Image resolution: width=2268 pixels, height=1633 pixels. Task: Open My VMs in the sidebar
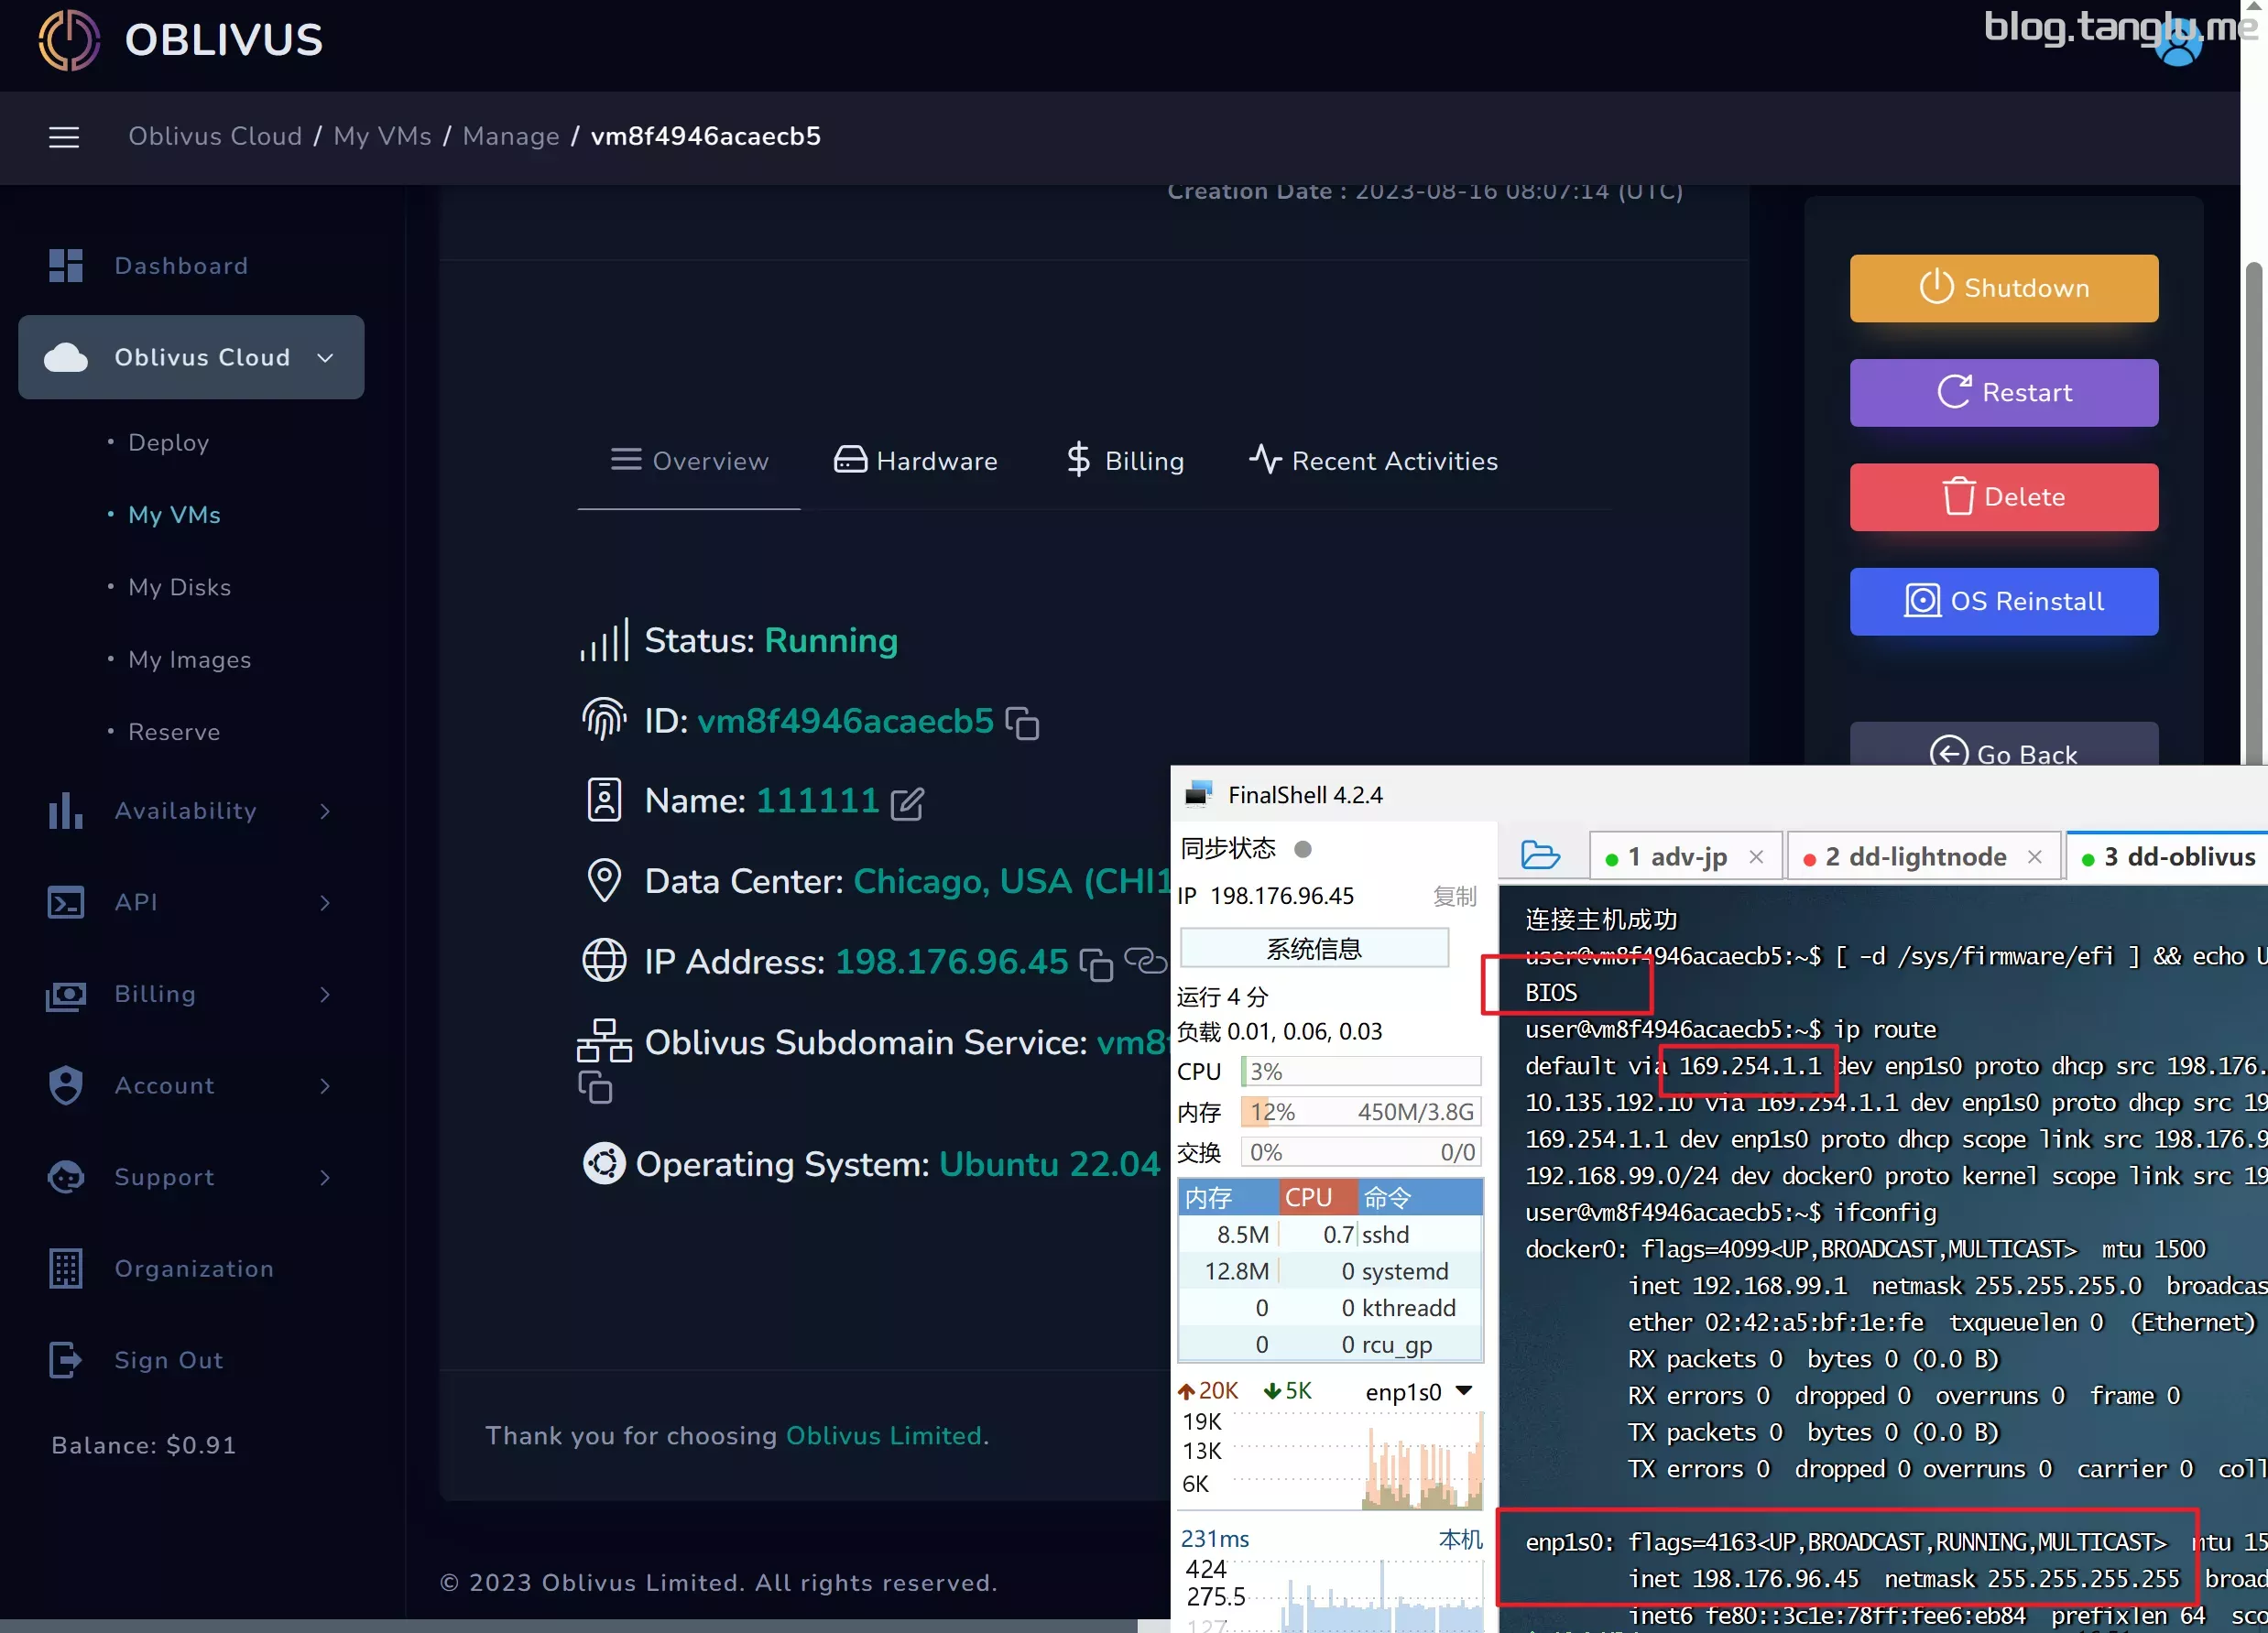point(174,515)
